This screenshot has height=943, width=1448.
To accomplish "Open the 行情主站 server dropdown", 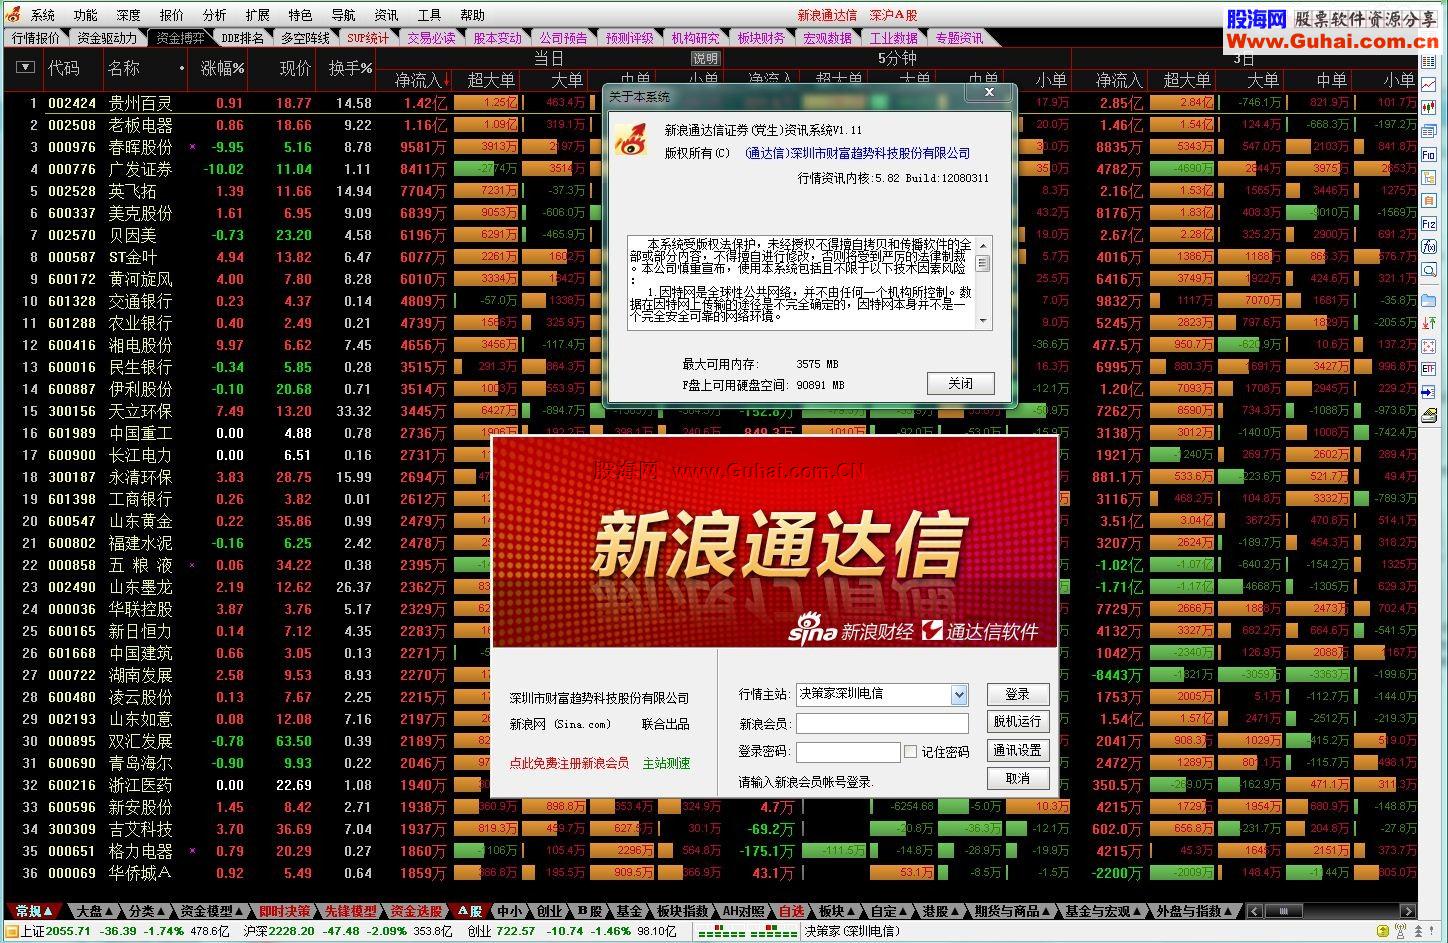I will (959, 694).
